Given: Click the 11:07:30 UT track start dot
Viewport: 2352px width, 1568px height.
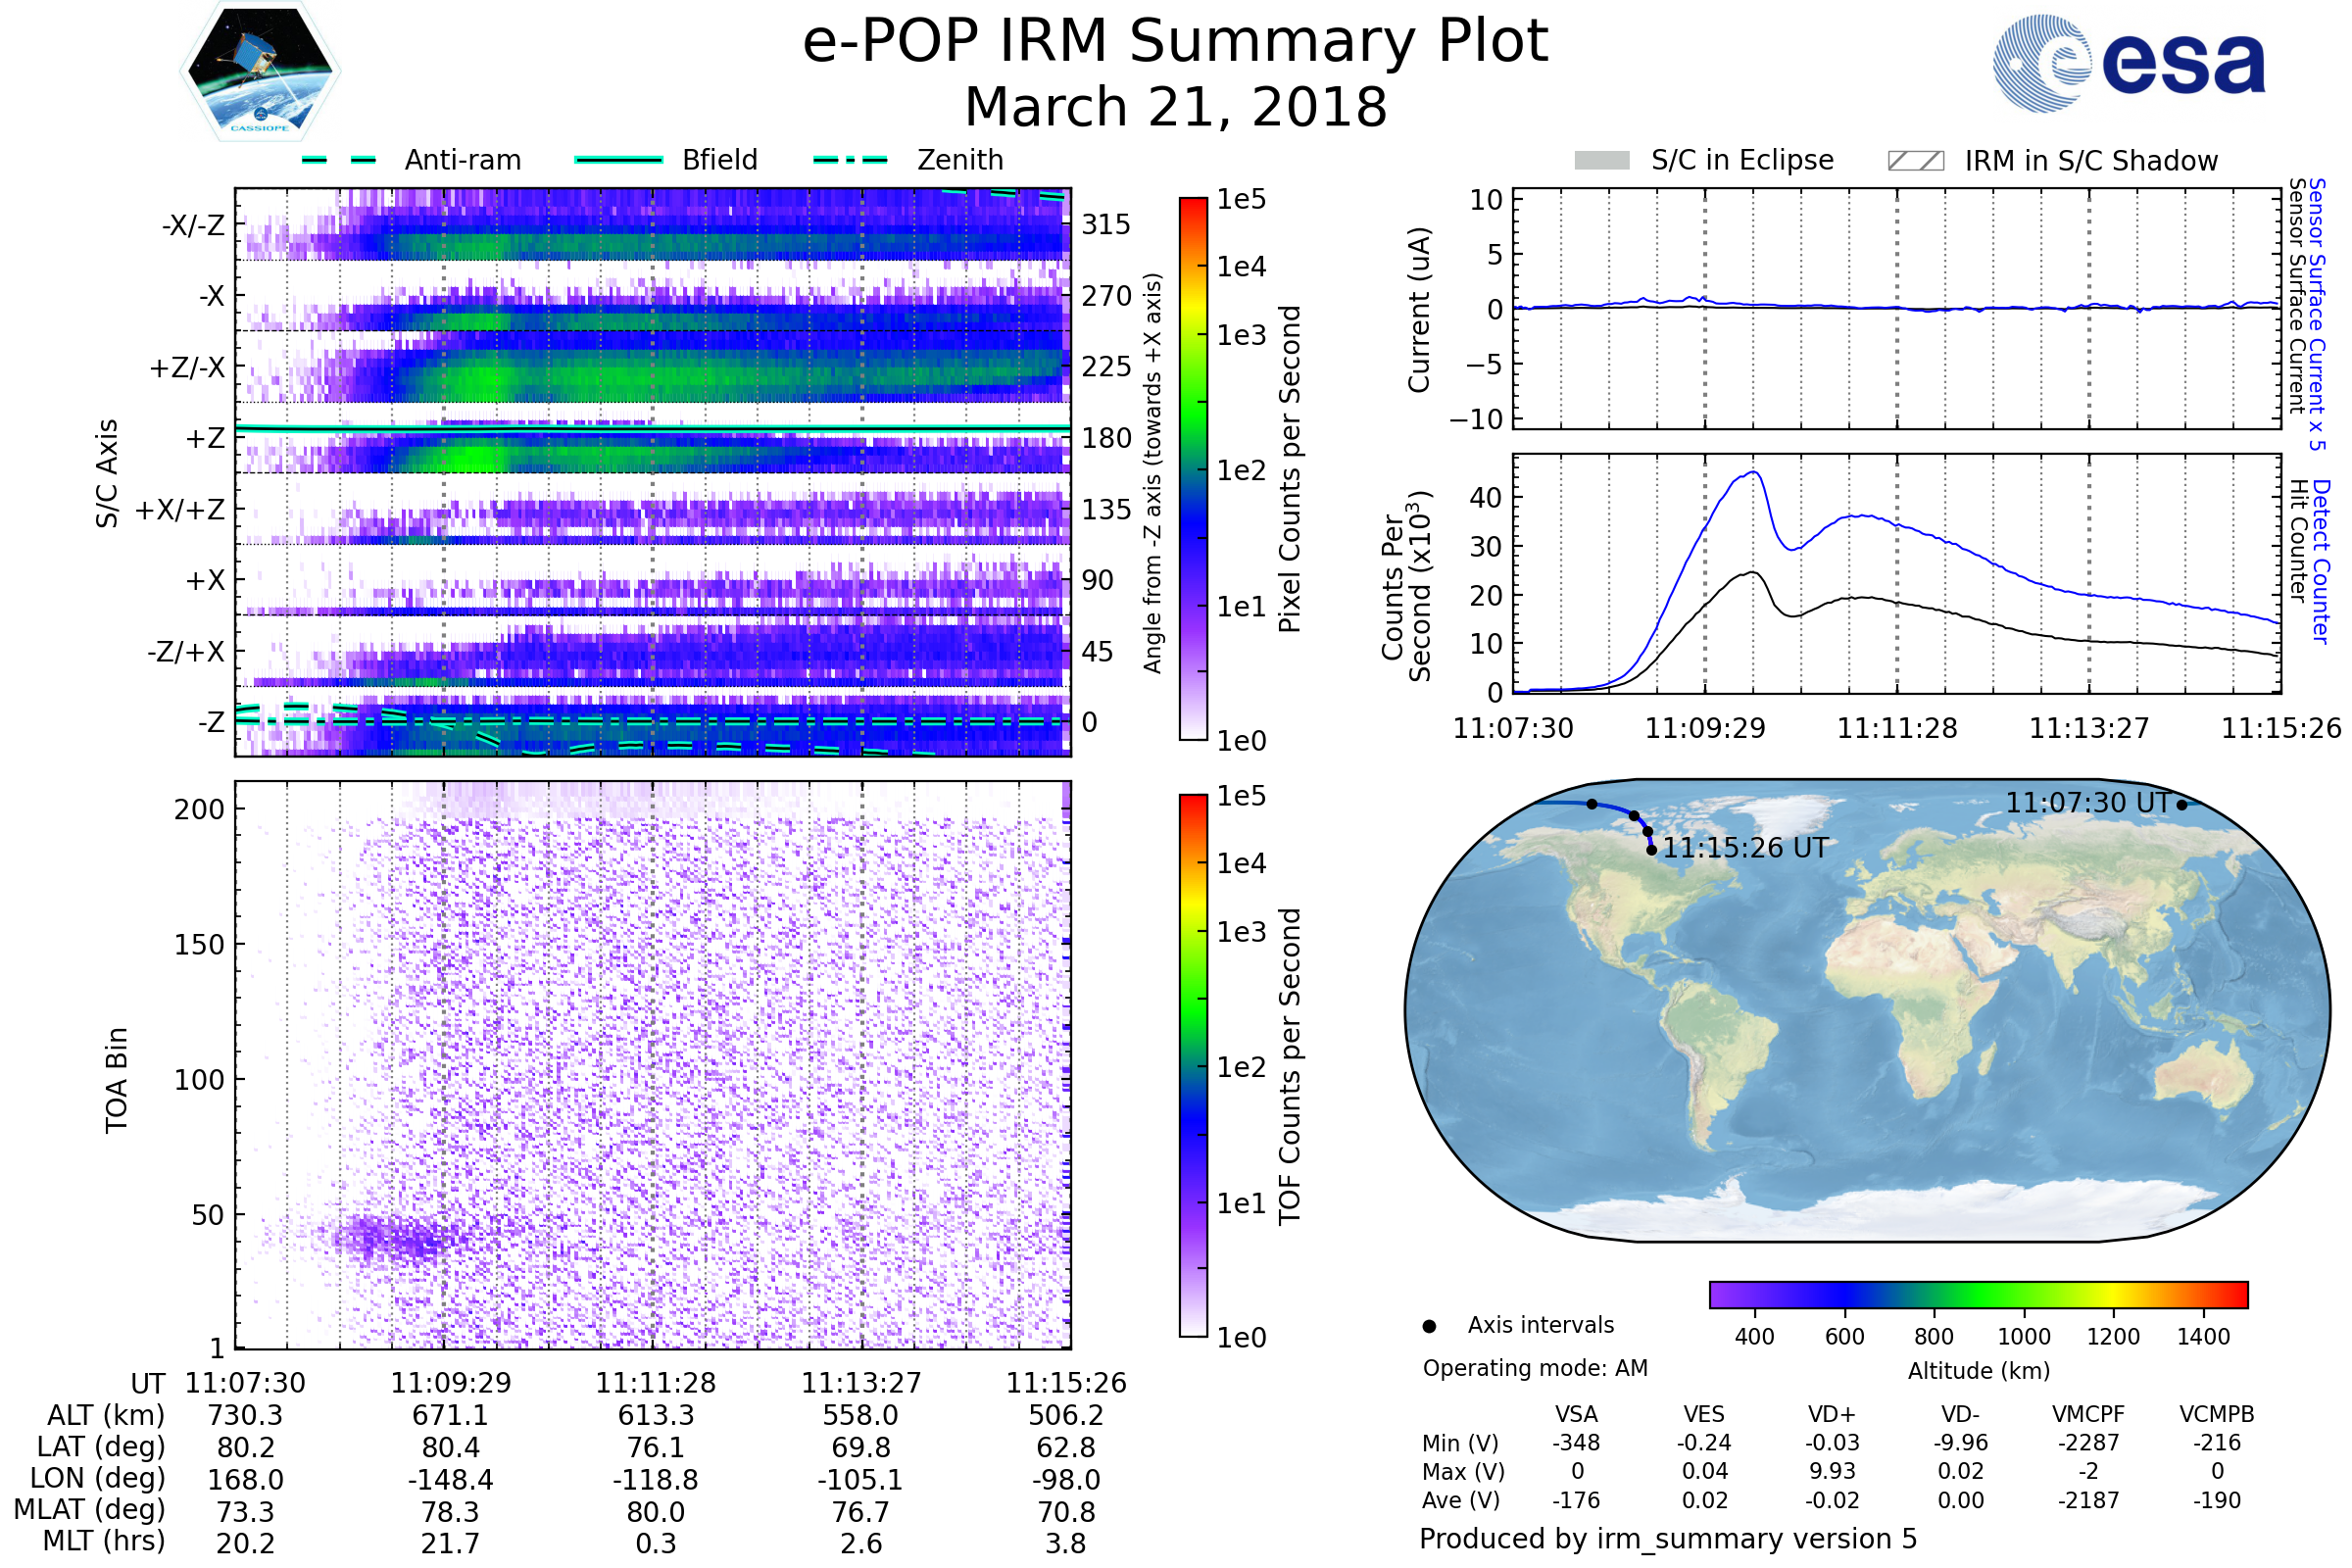Looking at the screenshot, I should [x=2181, y=805].
